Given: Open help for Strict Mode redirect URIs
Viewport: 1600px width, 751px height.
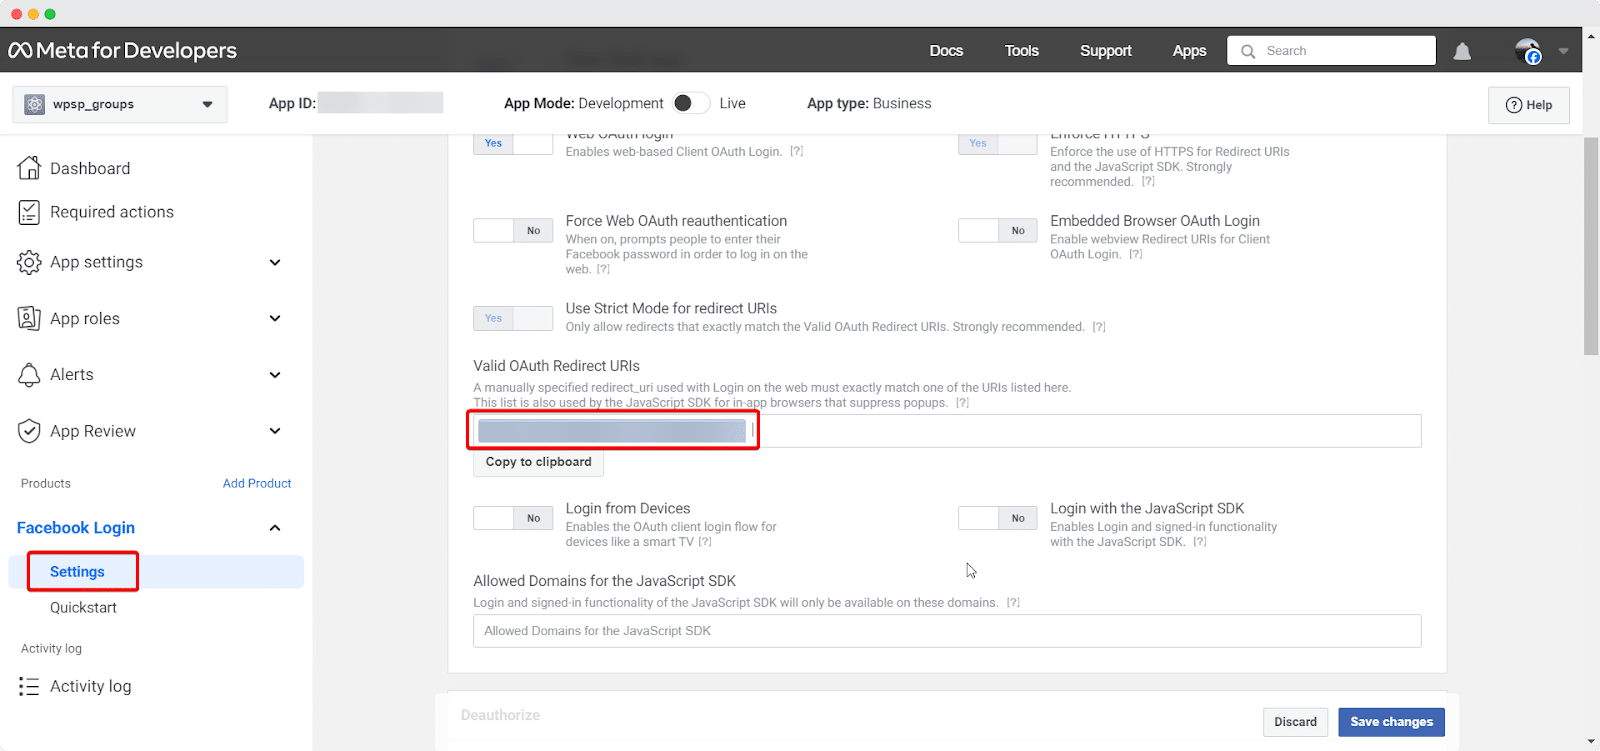Looking at the screenshot, I should [x=1099, y=327].
